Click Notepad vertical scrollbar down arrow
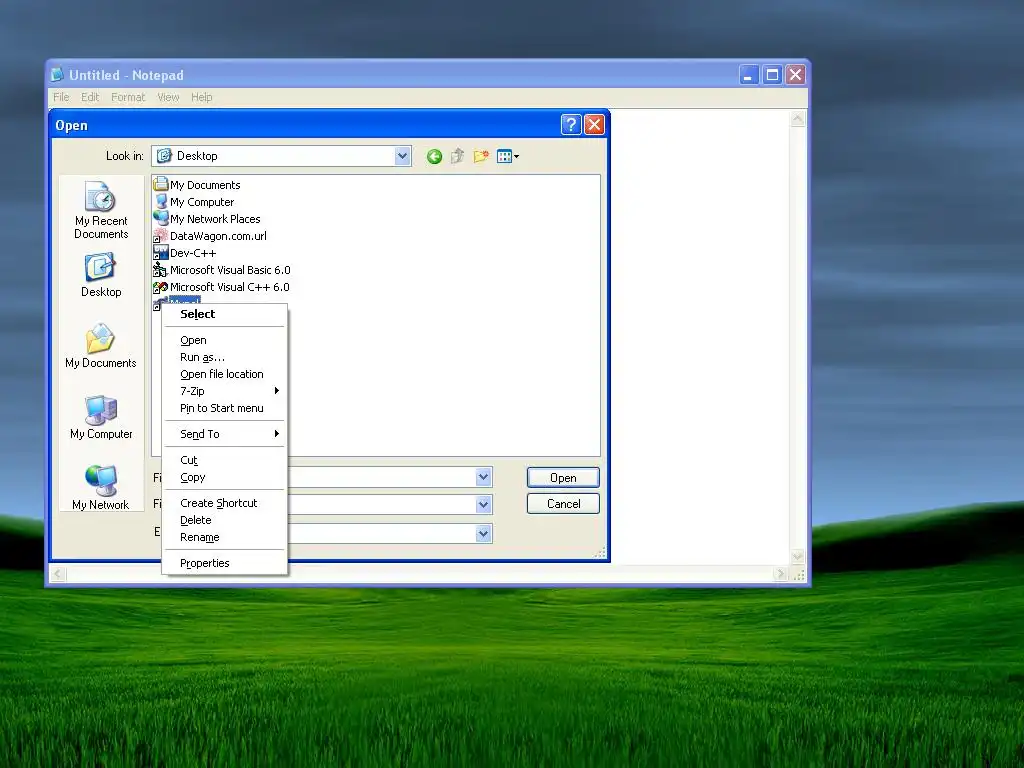This screenshot has width=1024, height=768. point(797,557)
